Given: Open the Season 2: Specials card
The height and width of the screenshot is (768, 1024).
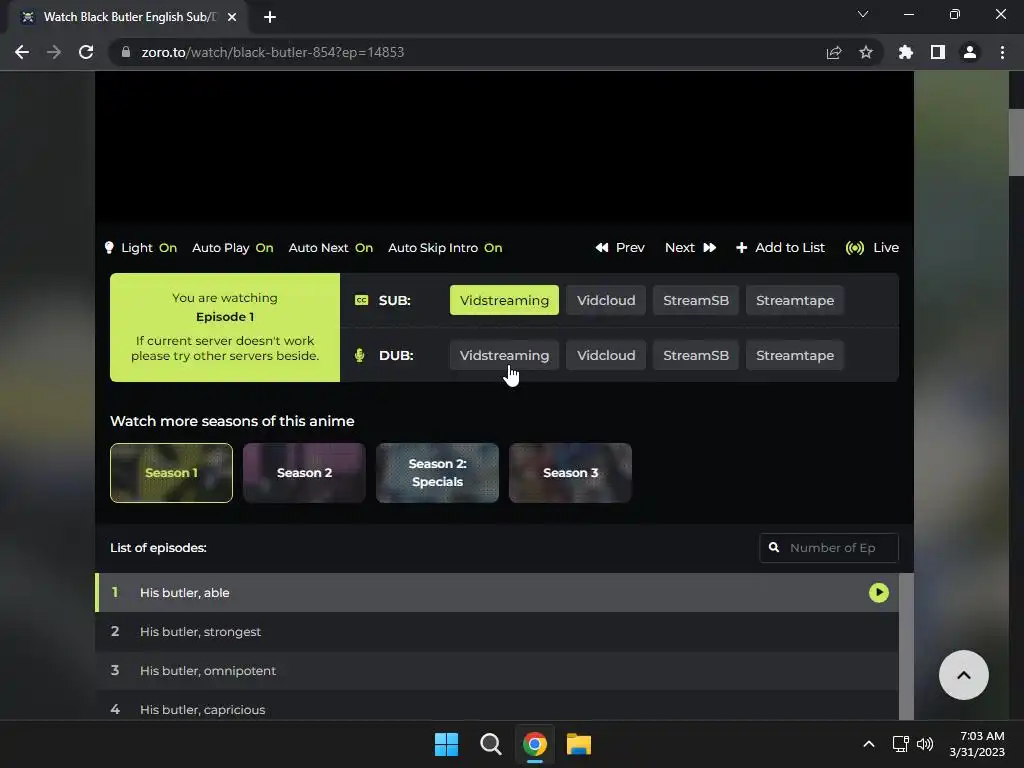Looking at the screenshot, I should click(438, 473).
